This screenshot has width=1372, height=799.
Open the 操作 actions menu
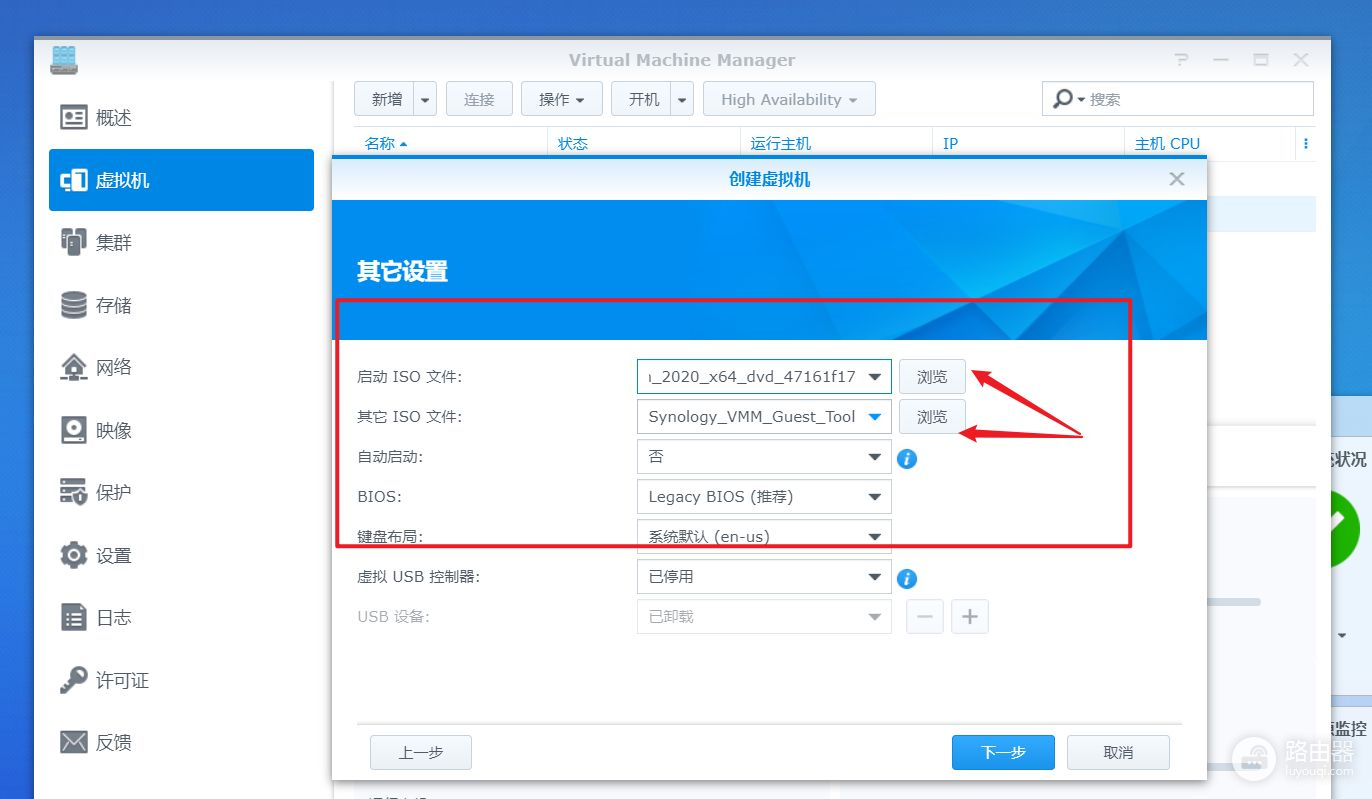[x=561, y=99]
